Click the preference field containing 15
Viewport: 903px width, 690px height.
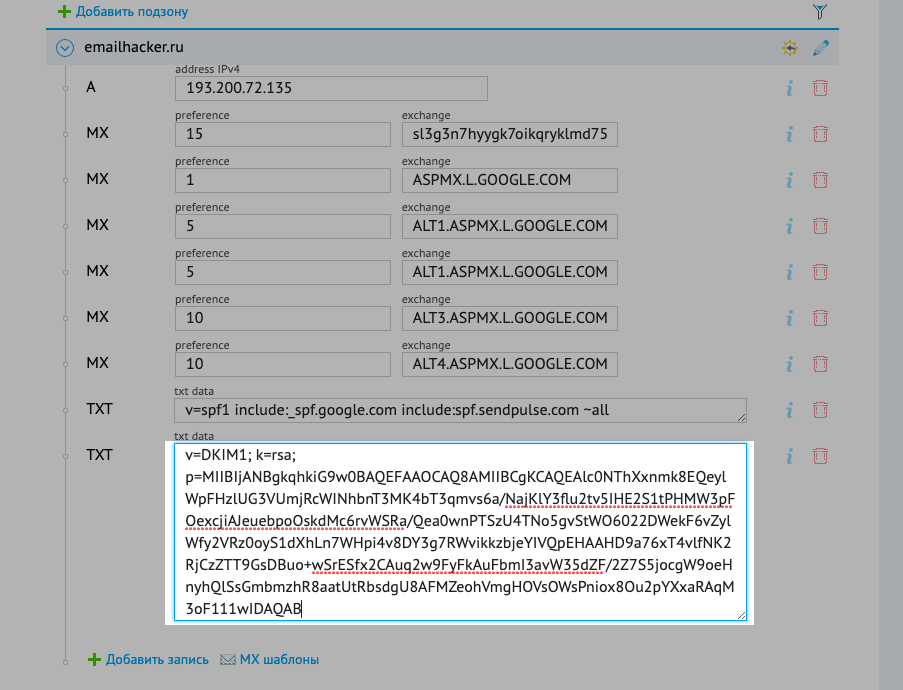282,135
